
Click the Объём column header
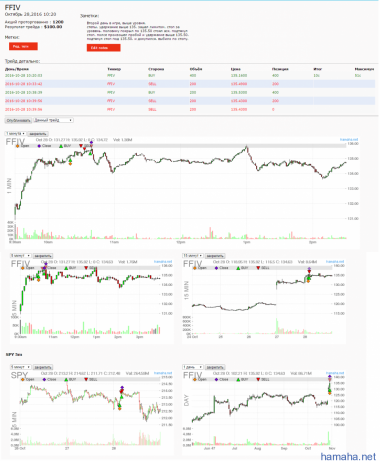pyautogui.click(x=196, y=69)
